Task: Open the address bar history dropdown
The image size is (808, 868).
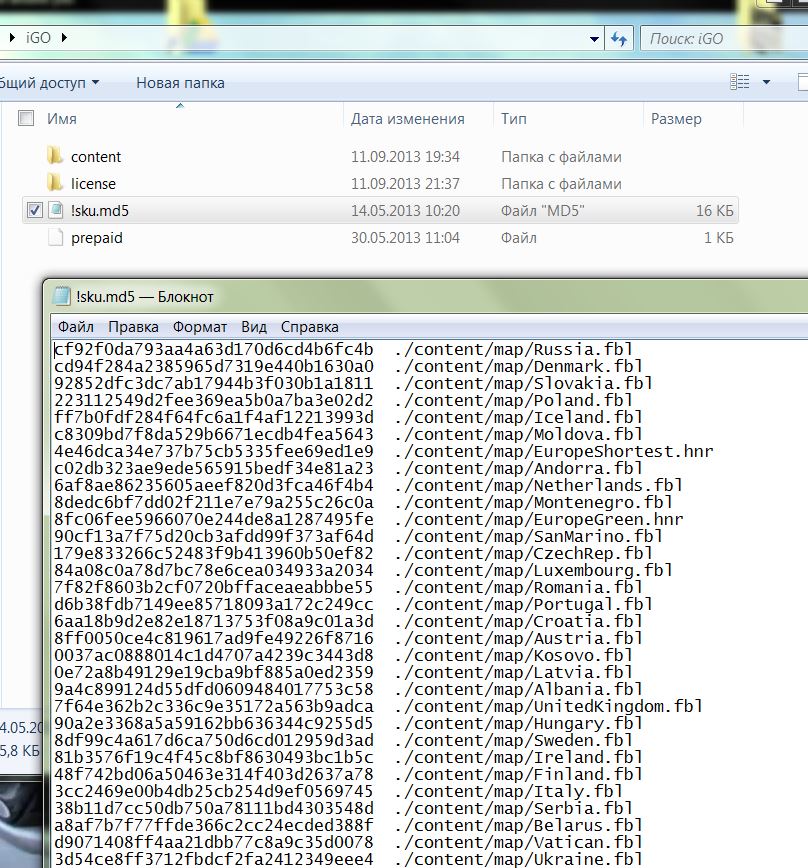Action: [x=594, y=38]
